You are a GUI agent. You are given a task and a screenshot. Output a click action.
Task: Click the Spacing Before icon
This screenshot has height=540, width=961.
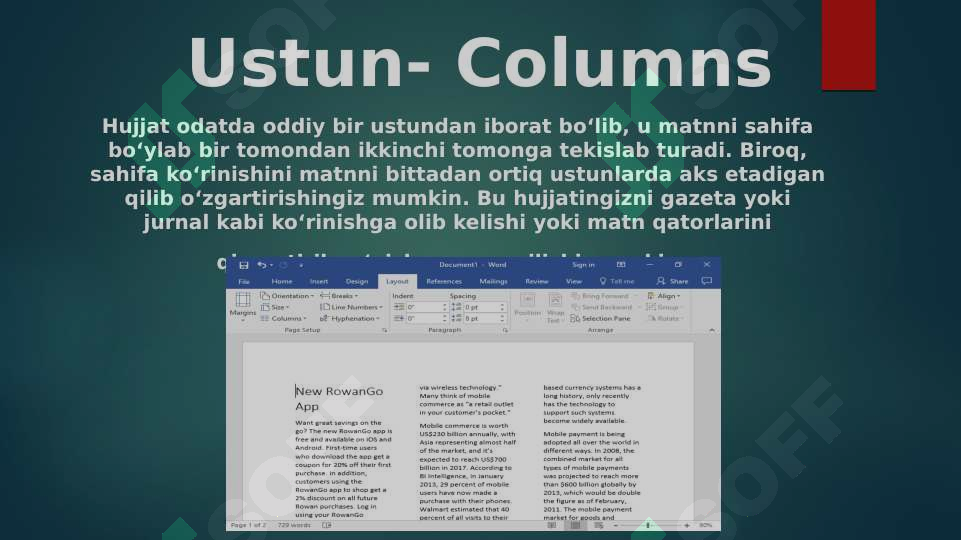(x=457, y=307)
